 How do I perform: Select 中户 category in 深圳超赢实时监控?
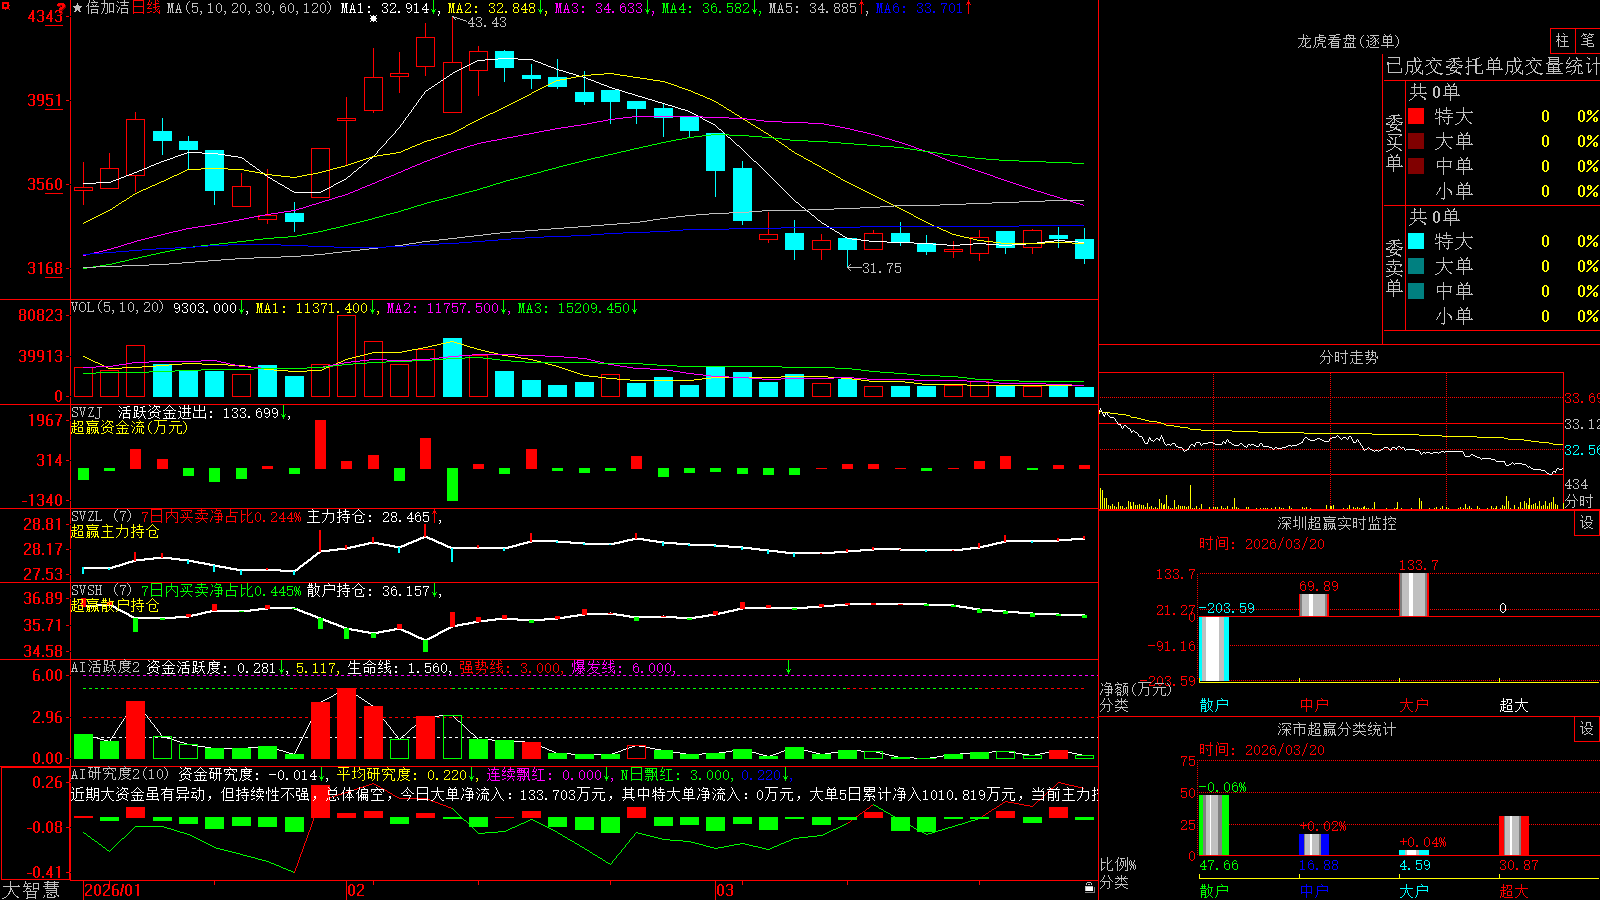(1314, 705)
